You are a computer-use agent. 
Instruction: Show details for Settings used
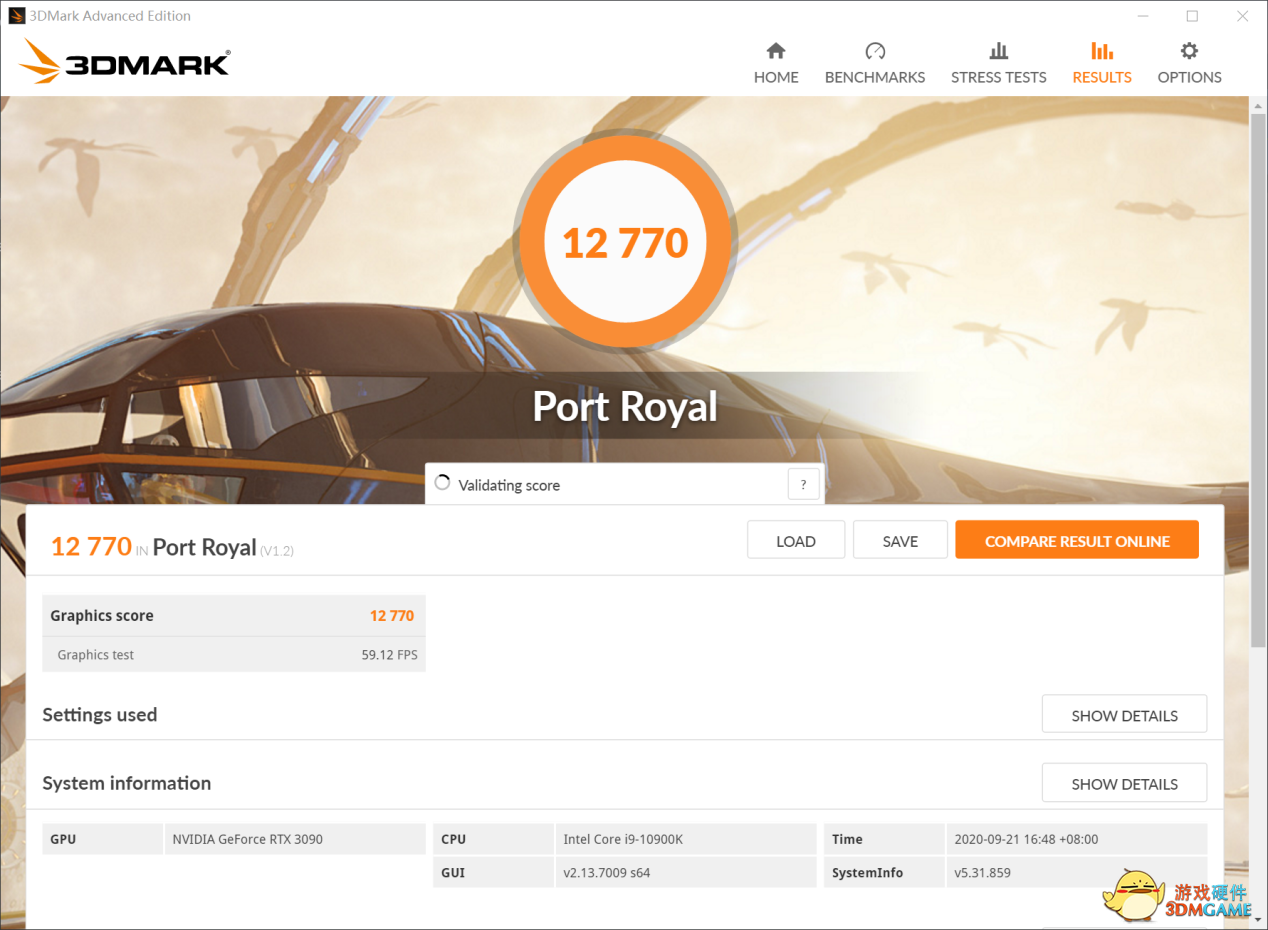point(1124,715)
